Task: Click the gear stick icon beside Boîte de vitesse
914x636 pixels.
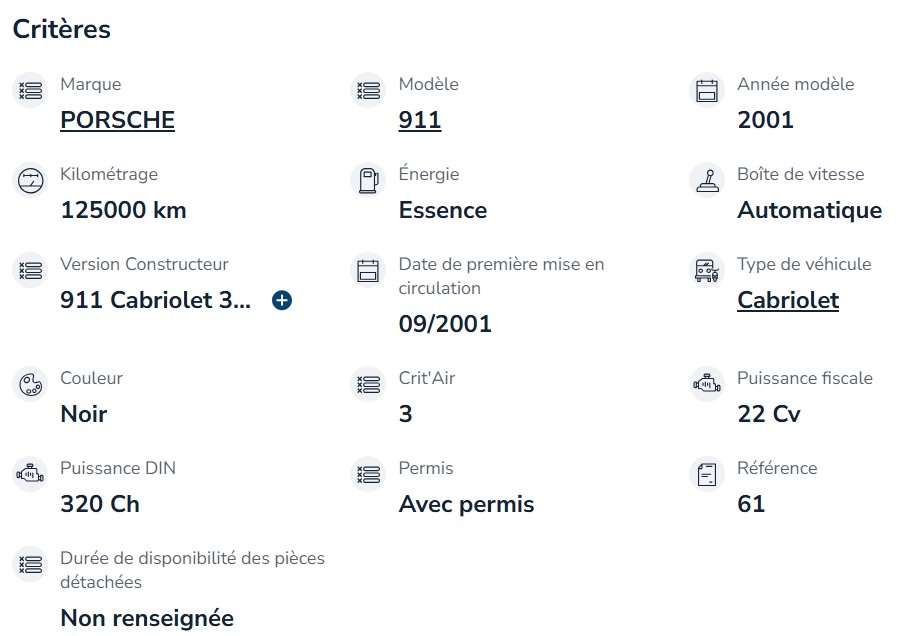Action: click(x=707, y=180)
